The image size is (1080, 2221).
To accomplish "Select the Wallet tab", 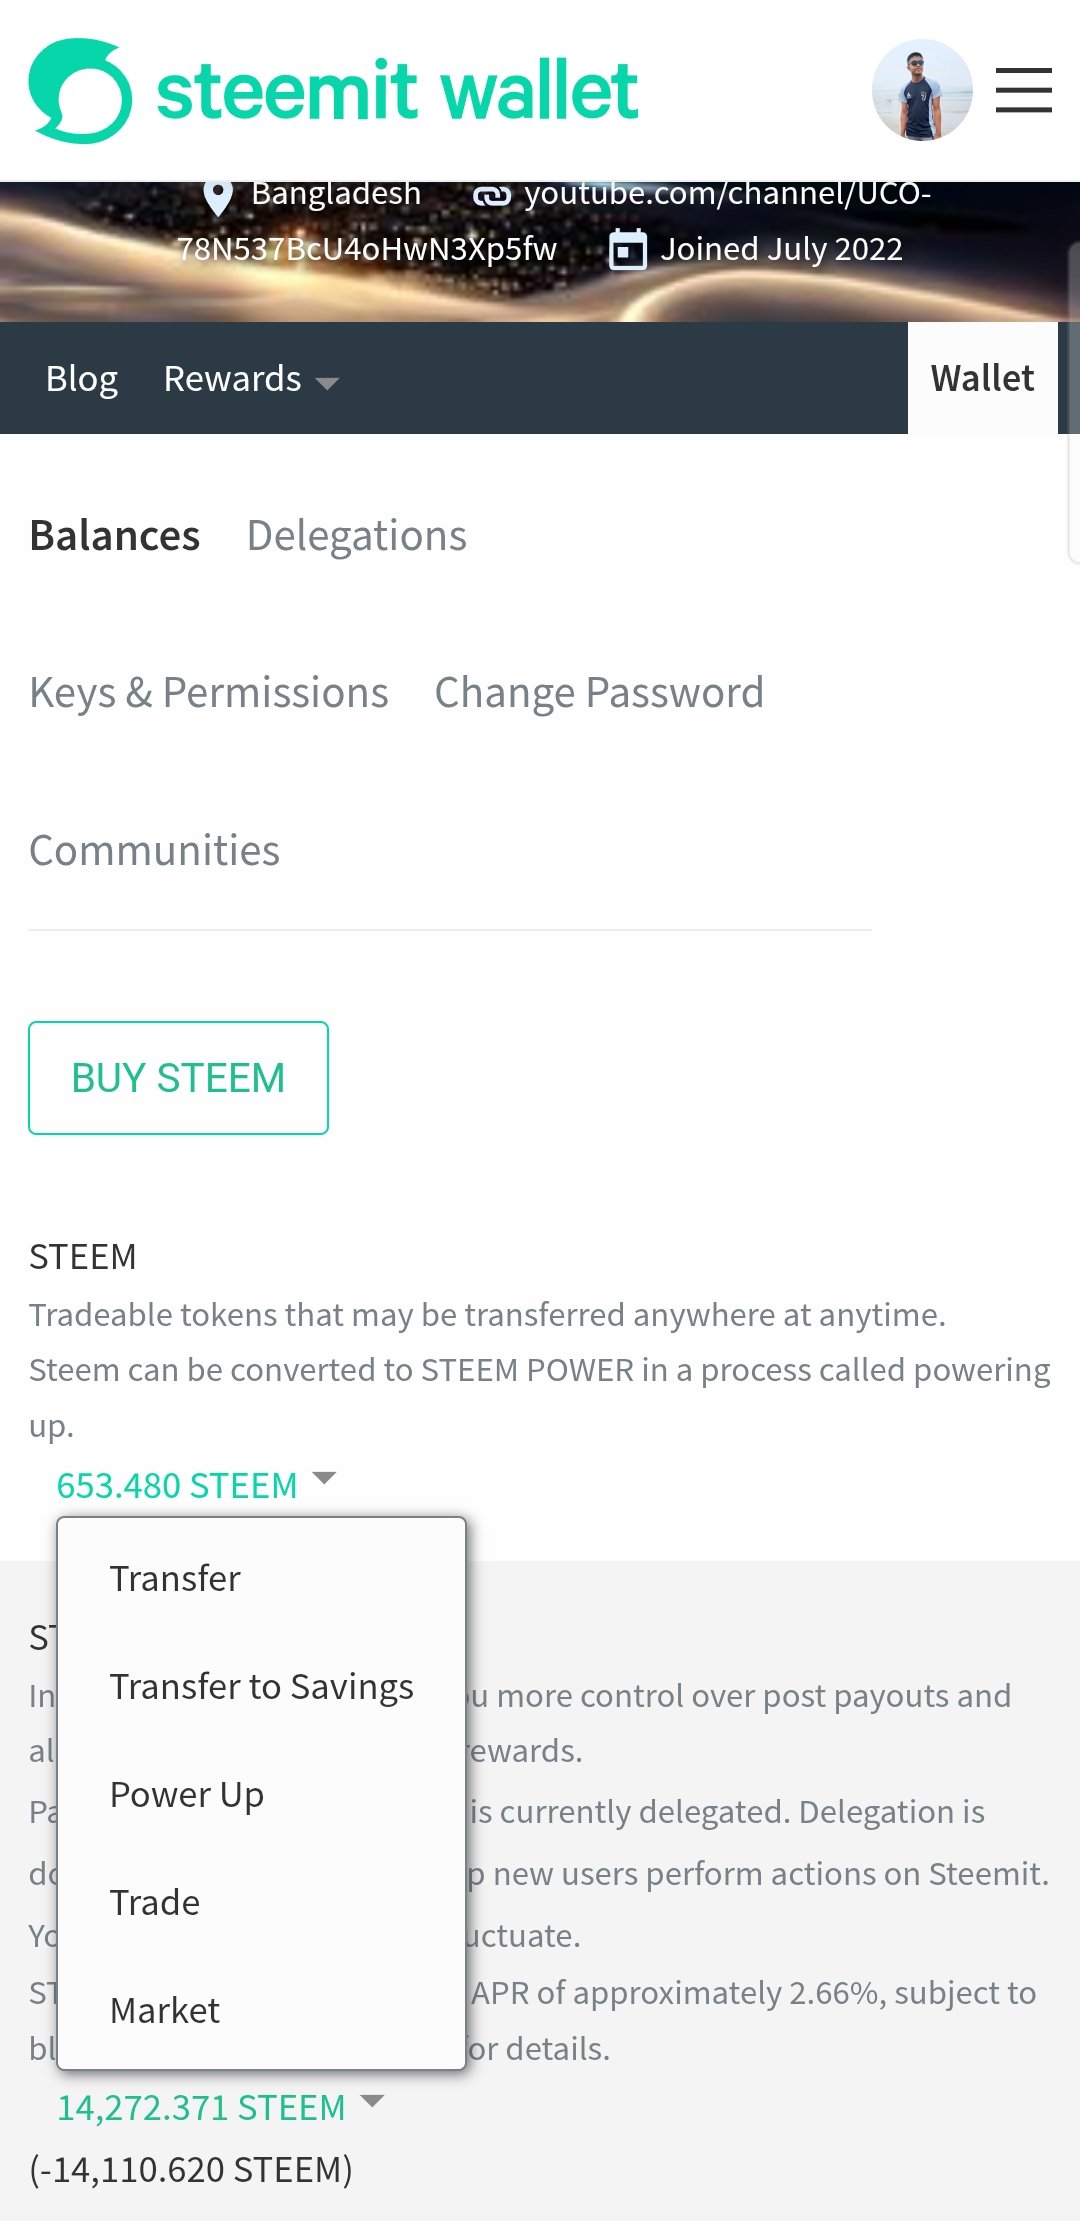I will [x=982, y=379].
